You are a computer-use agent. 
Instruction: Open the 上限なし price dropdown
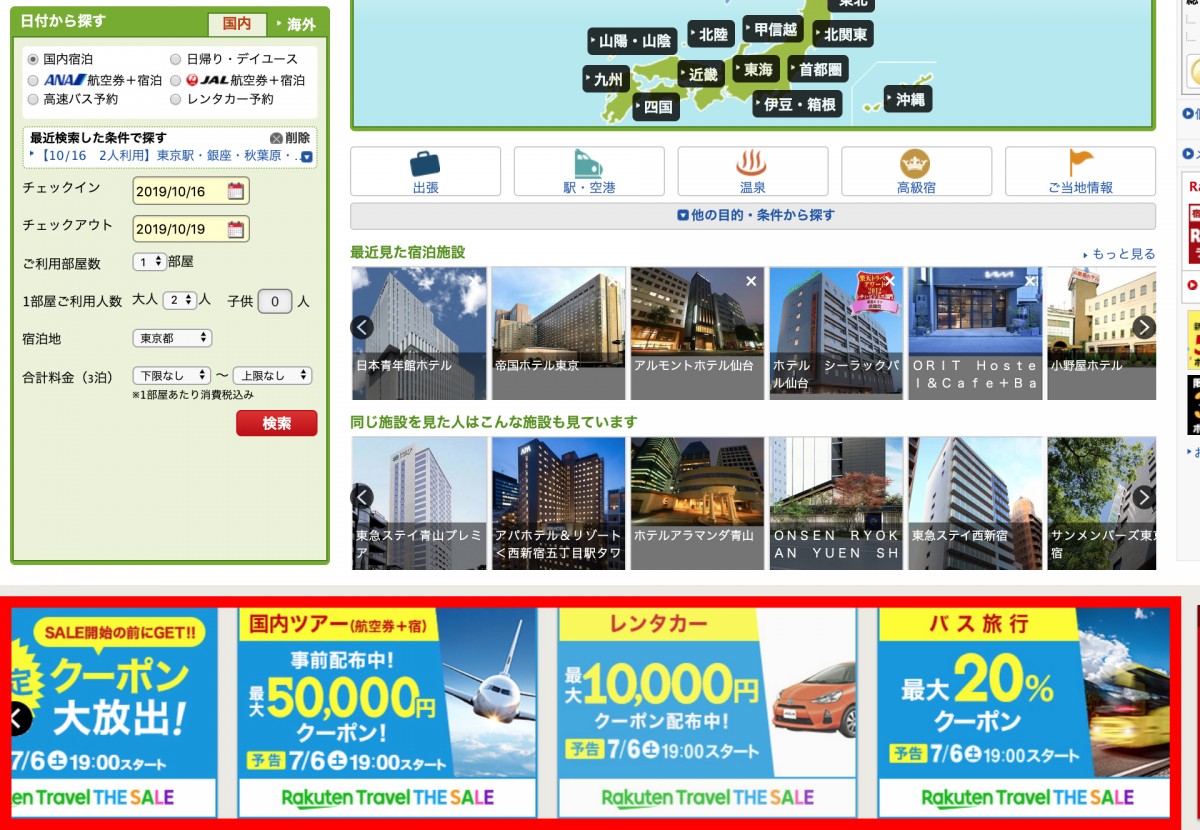[272, 376]
